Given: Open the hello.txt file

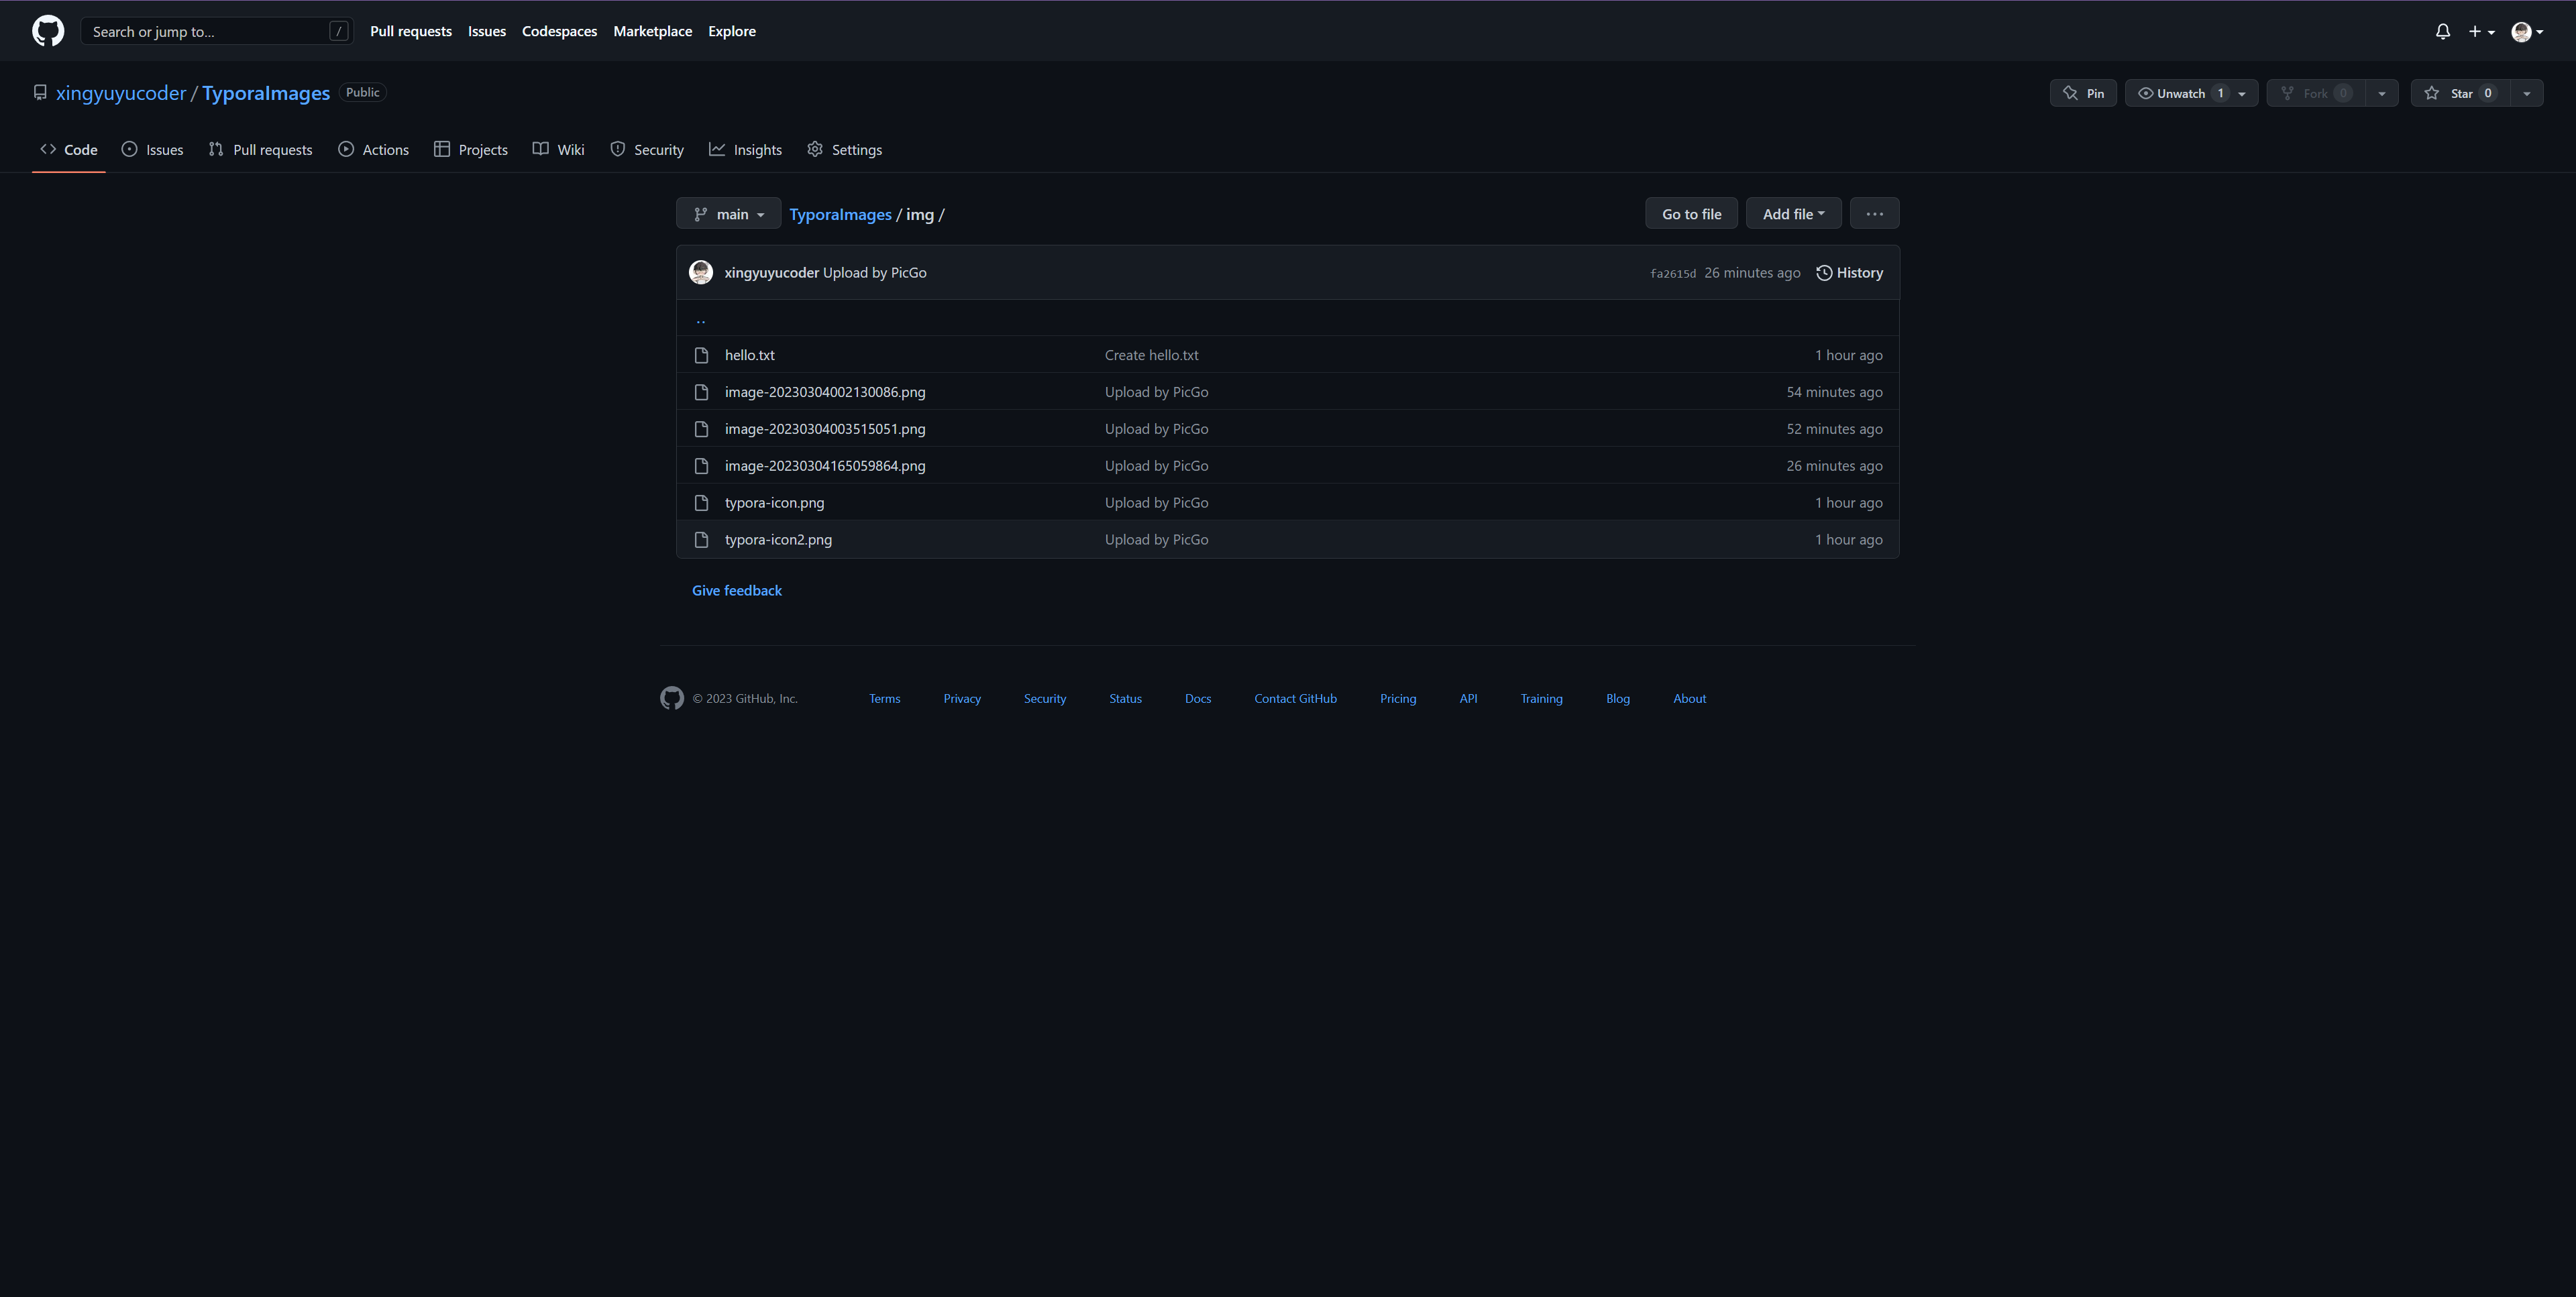Looking at the screenshot, I should coord(750,355).
